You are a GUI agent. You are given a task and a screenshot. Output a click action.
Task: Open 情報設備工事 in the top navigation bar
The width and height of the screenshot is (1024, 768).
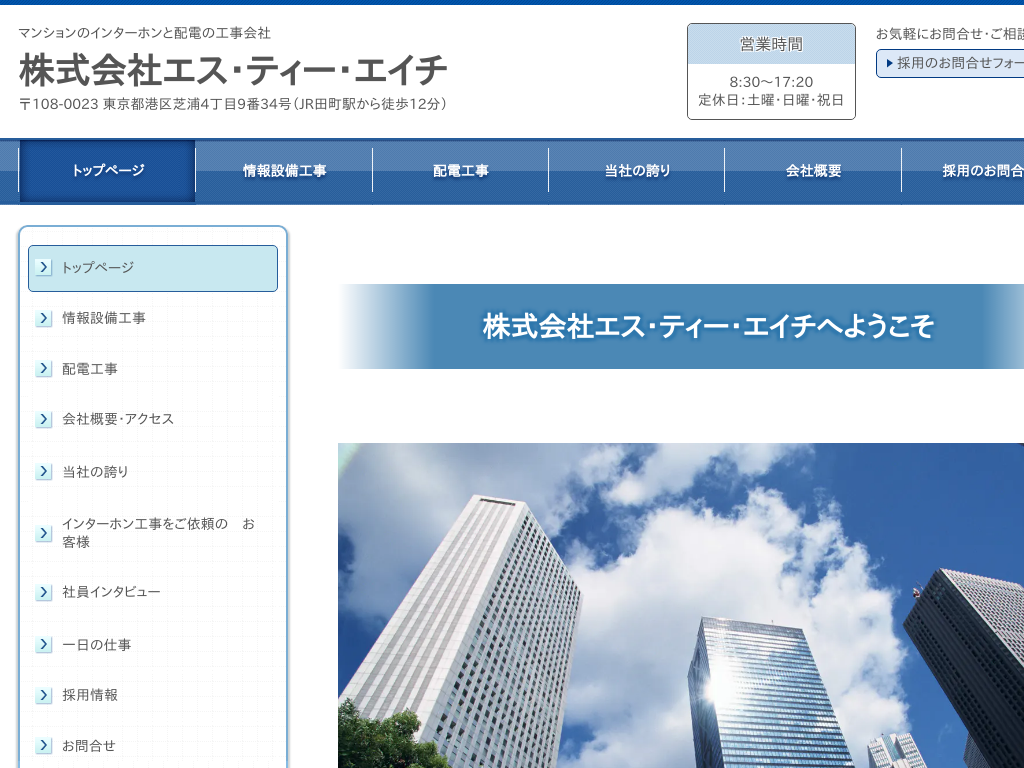click(x=284, y=171)
